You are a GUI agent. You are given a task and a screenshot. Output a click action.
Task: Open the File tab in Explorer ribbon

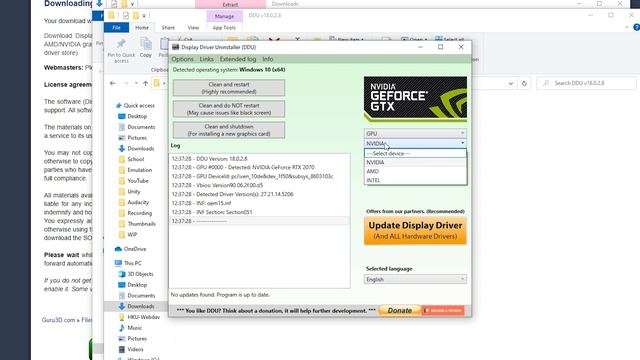point(116,27)
